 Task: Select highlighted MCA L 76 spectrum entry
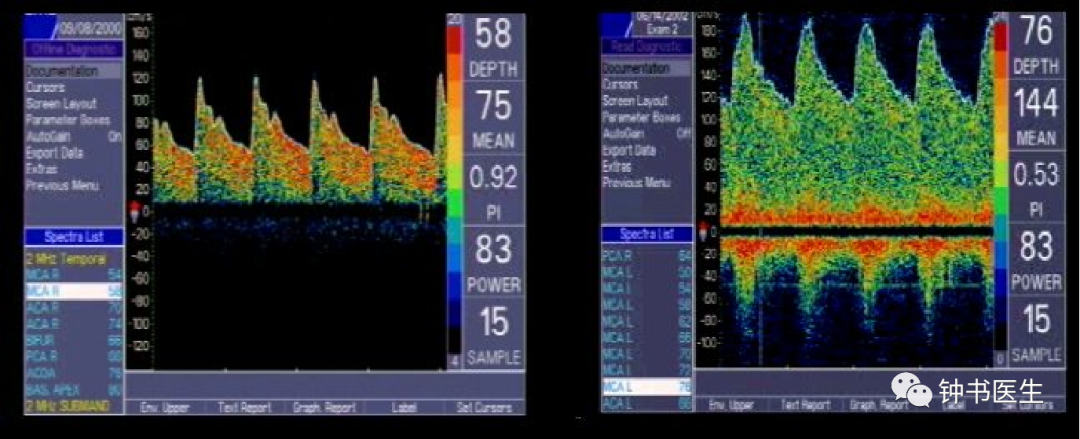click(646, 386)
